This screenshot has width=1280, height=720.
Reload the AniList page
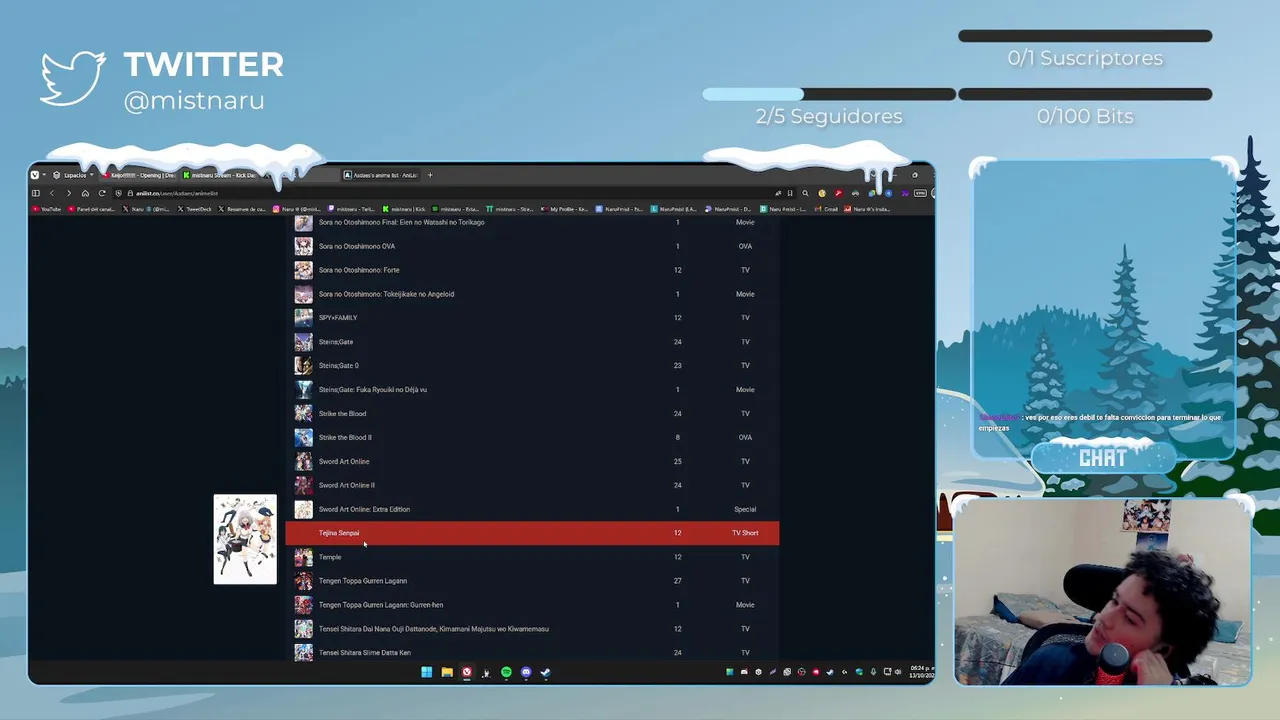pos(101,193)
